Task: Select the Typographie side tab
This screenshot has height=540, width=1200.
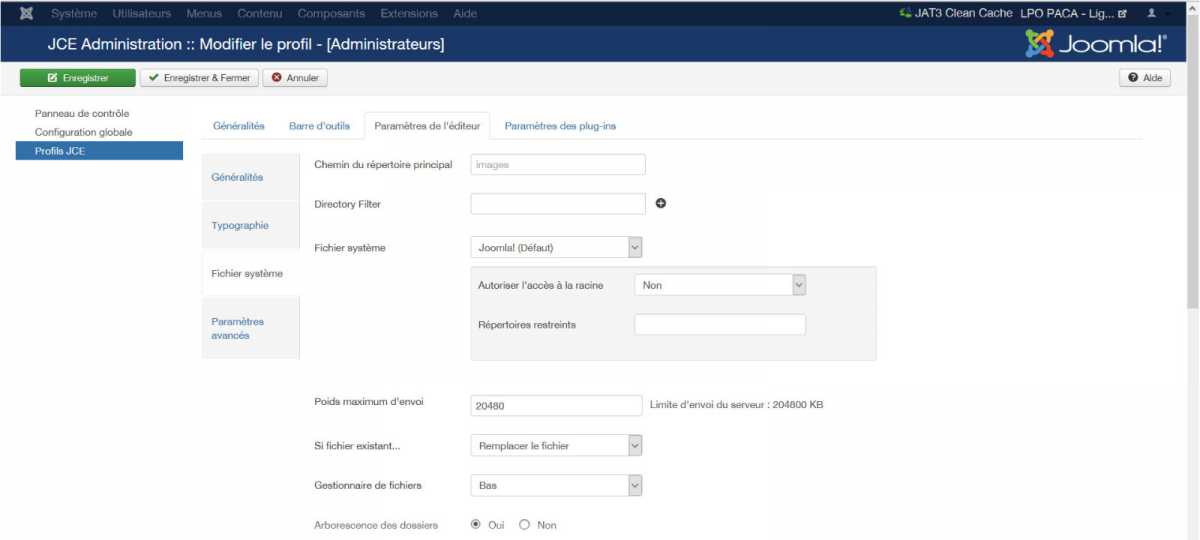Action: click(240, 226)
